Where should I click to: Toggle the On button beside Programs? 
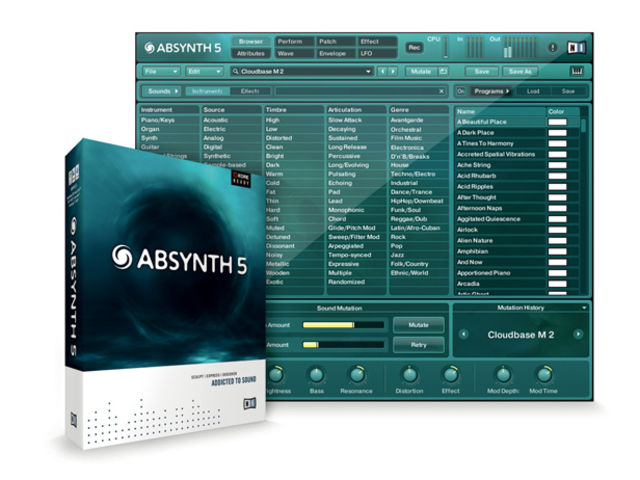(x=461, y=91)
